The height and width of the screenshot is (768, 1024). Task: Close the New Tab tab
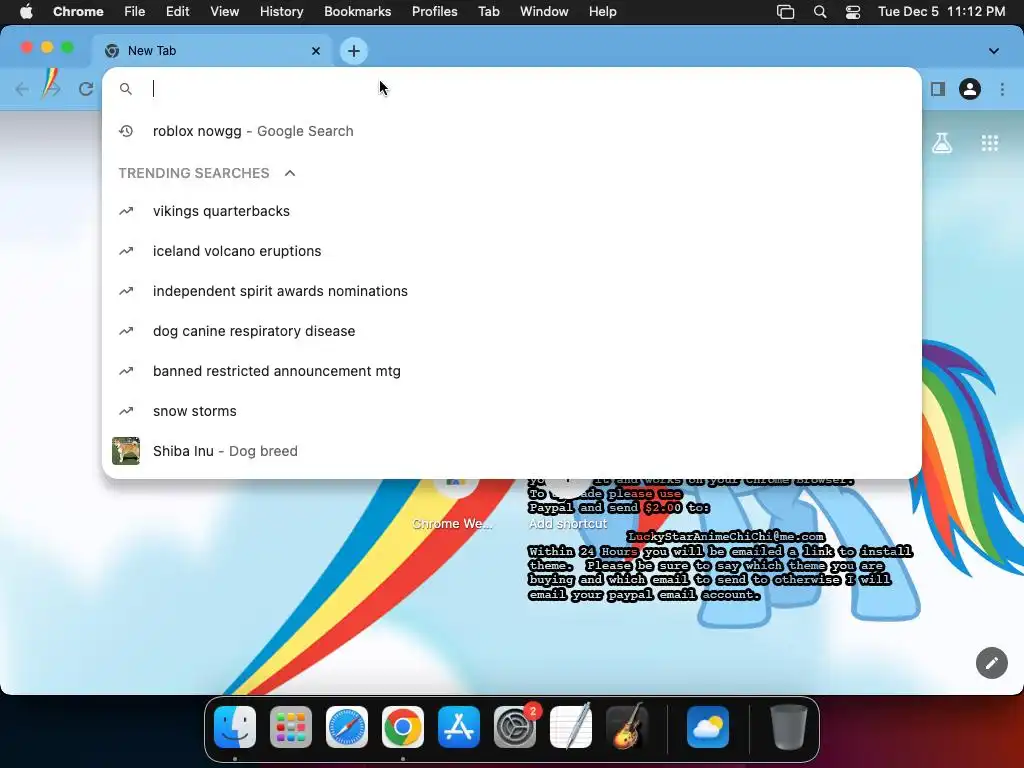pyautogui.click(x=316, y=51)
